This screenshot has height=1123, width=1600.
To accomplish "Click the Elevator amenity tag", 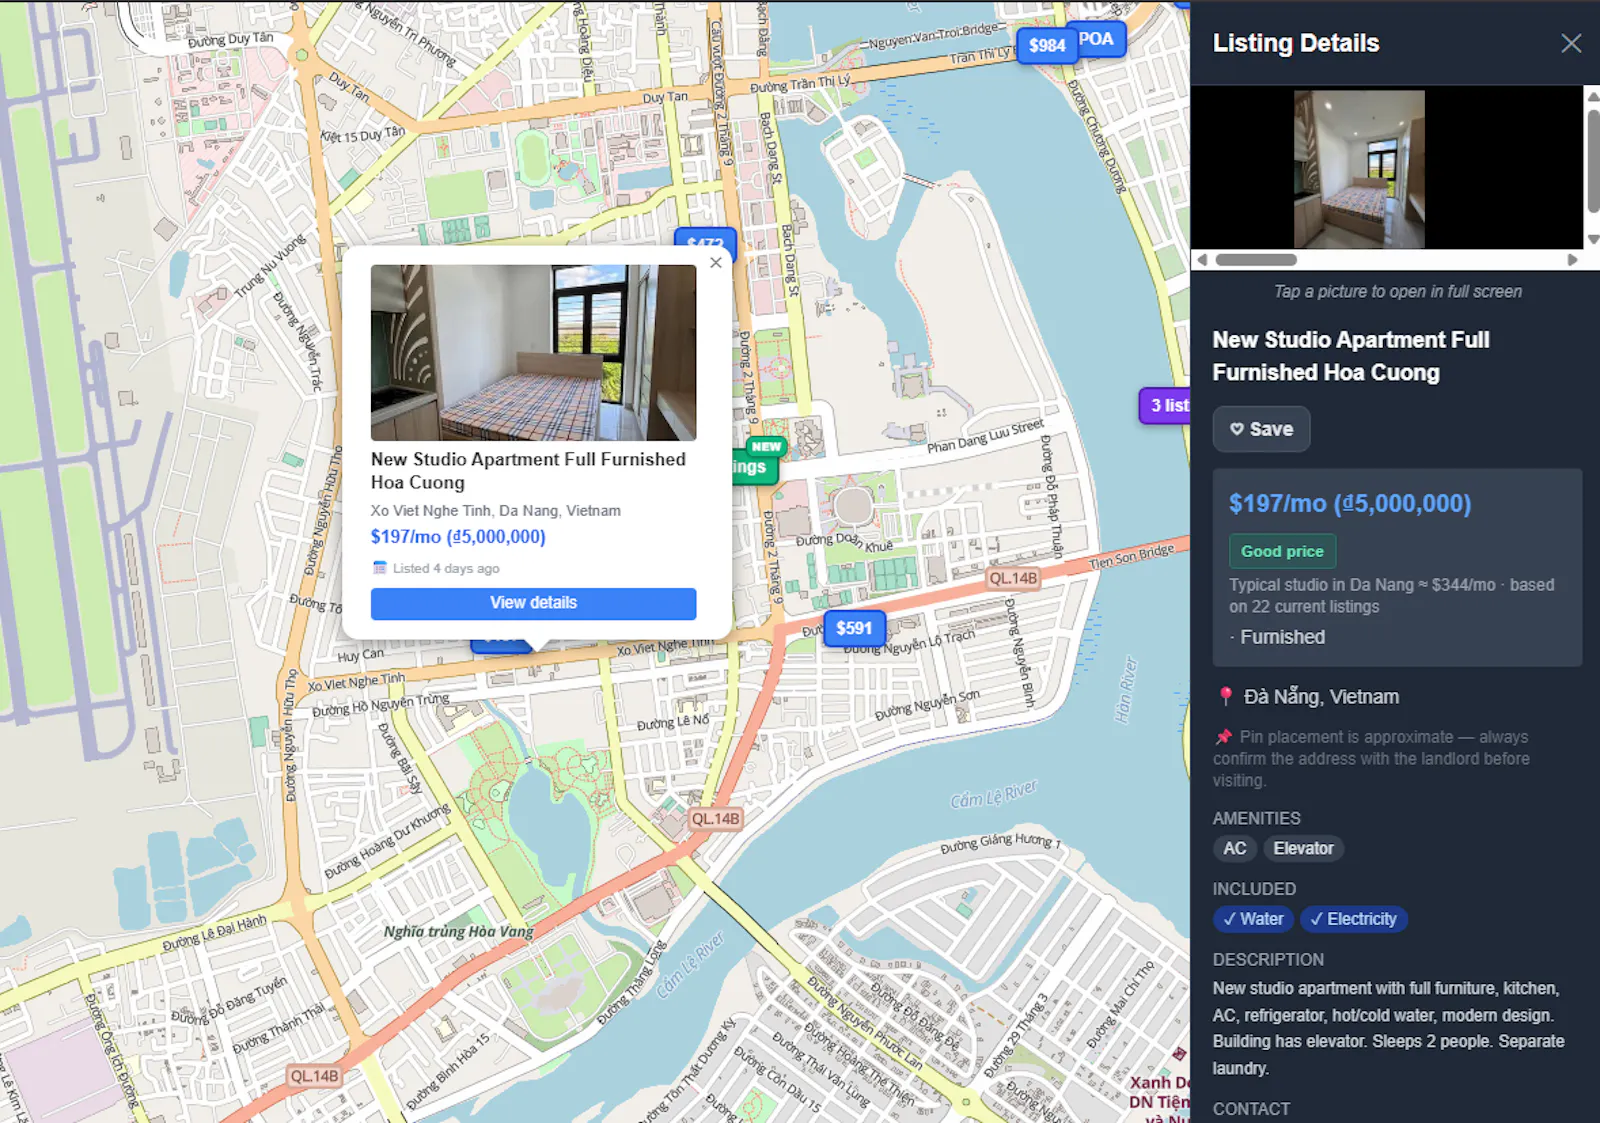I will pos(1303,848).
